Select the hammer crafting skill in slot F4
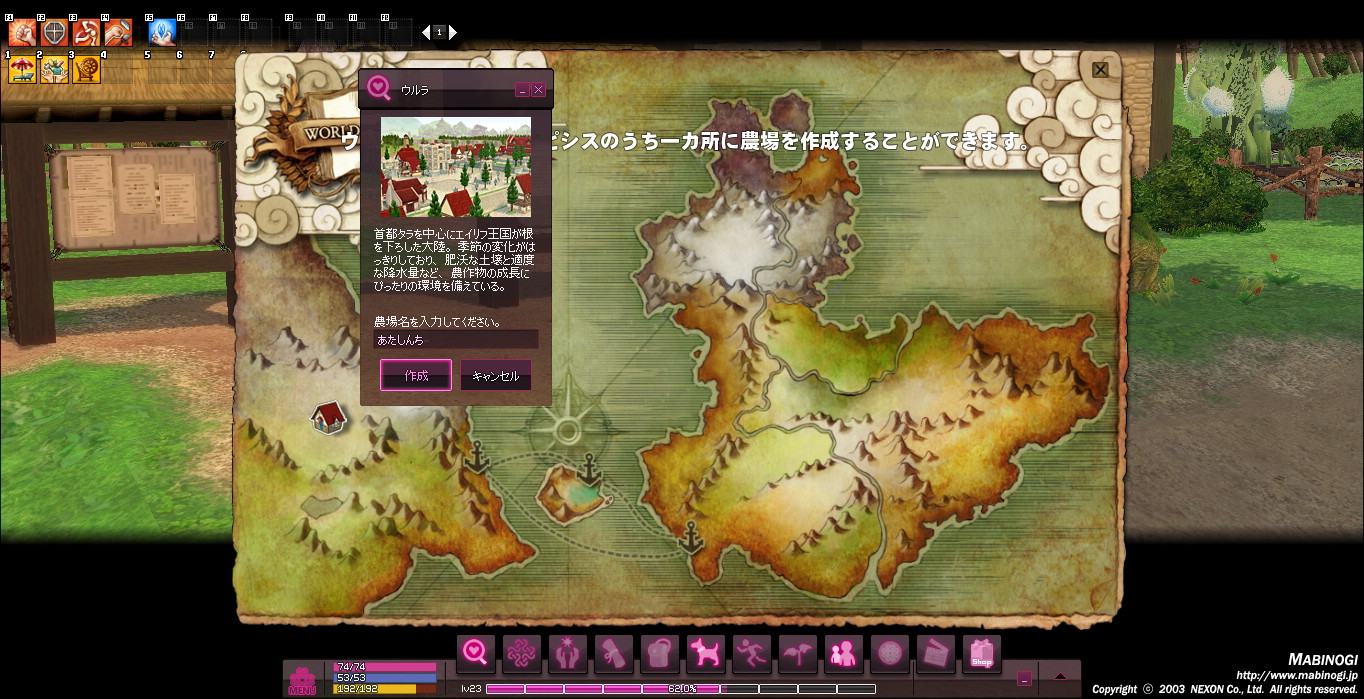 click(118, 32)
